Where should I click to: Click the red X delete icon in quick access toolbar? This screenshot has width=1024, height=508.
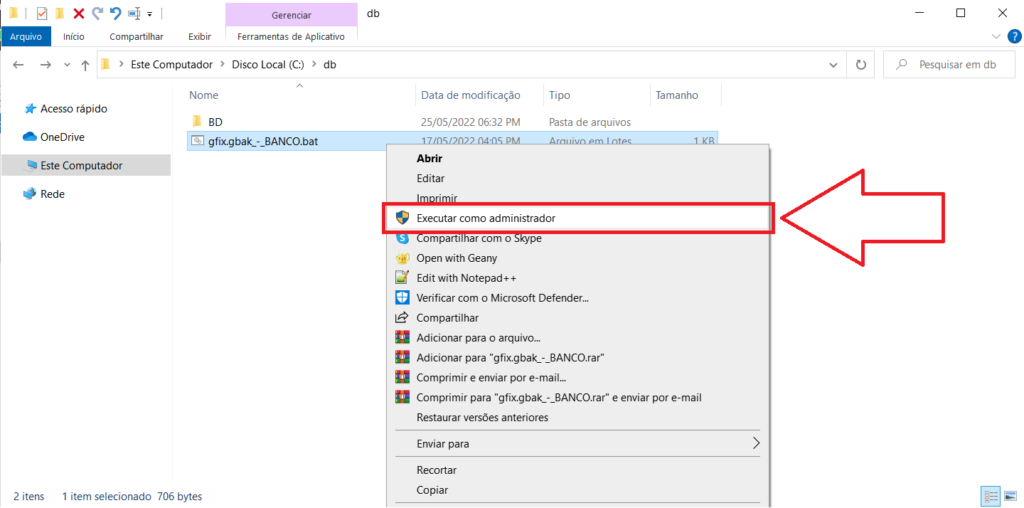79,14
